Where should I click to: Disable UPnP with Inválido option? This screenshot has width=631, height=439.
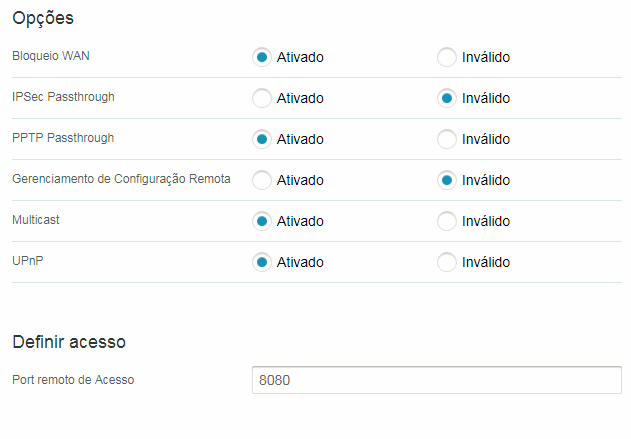point(447,262)
